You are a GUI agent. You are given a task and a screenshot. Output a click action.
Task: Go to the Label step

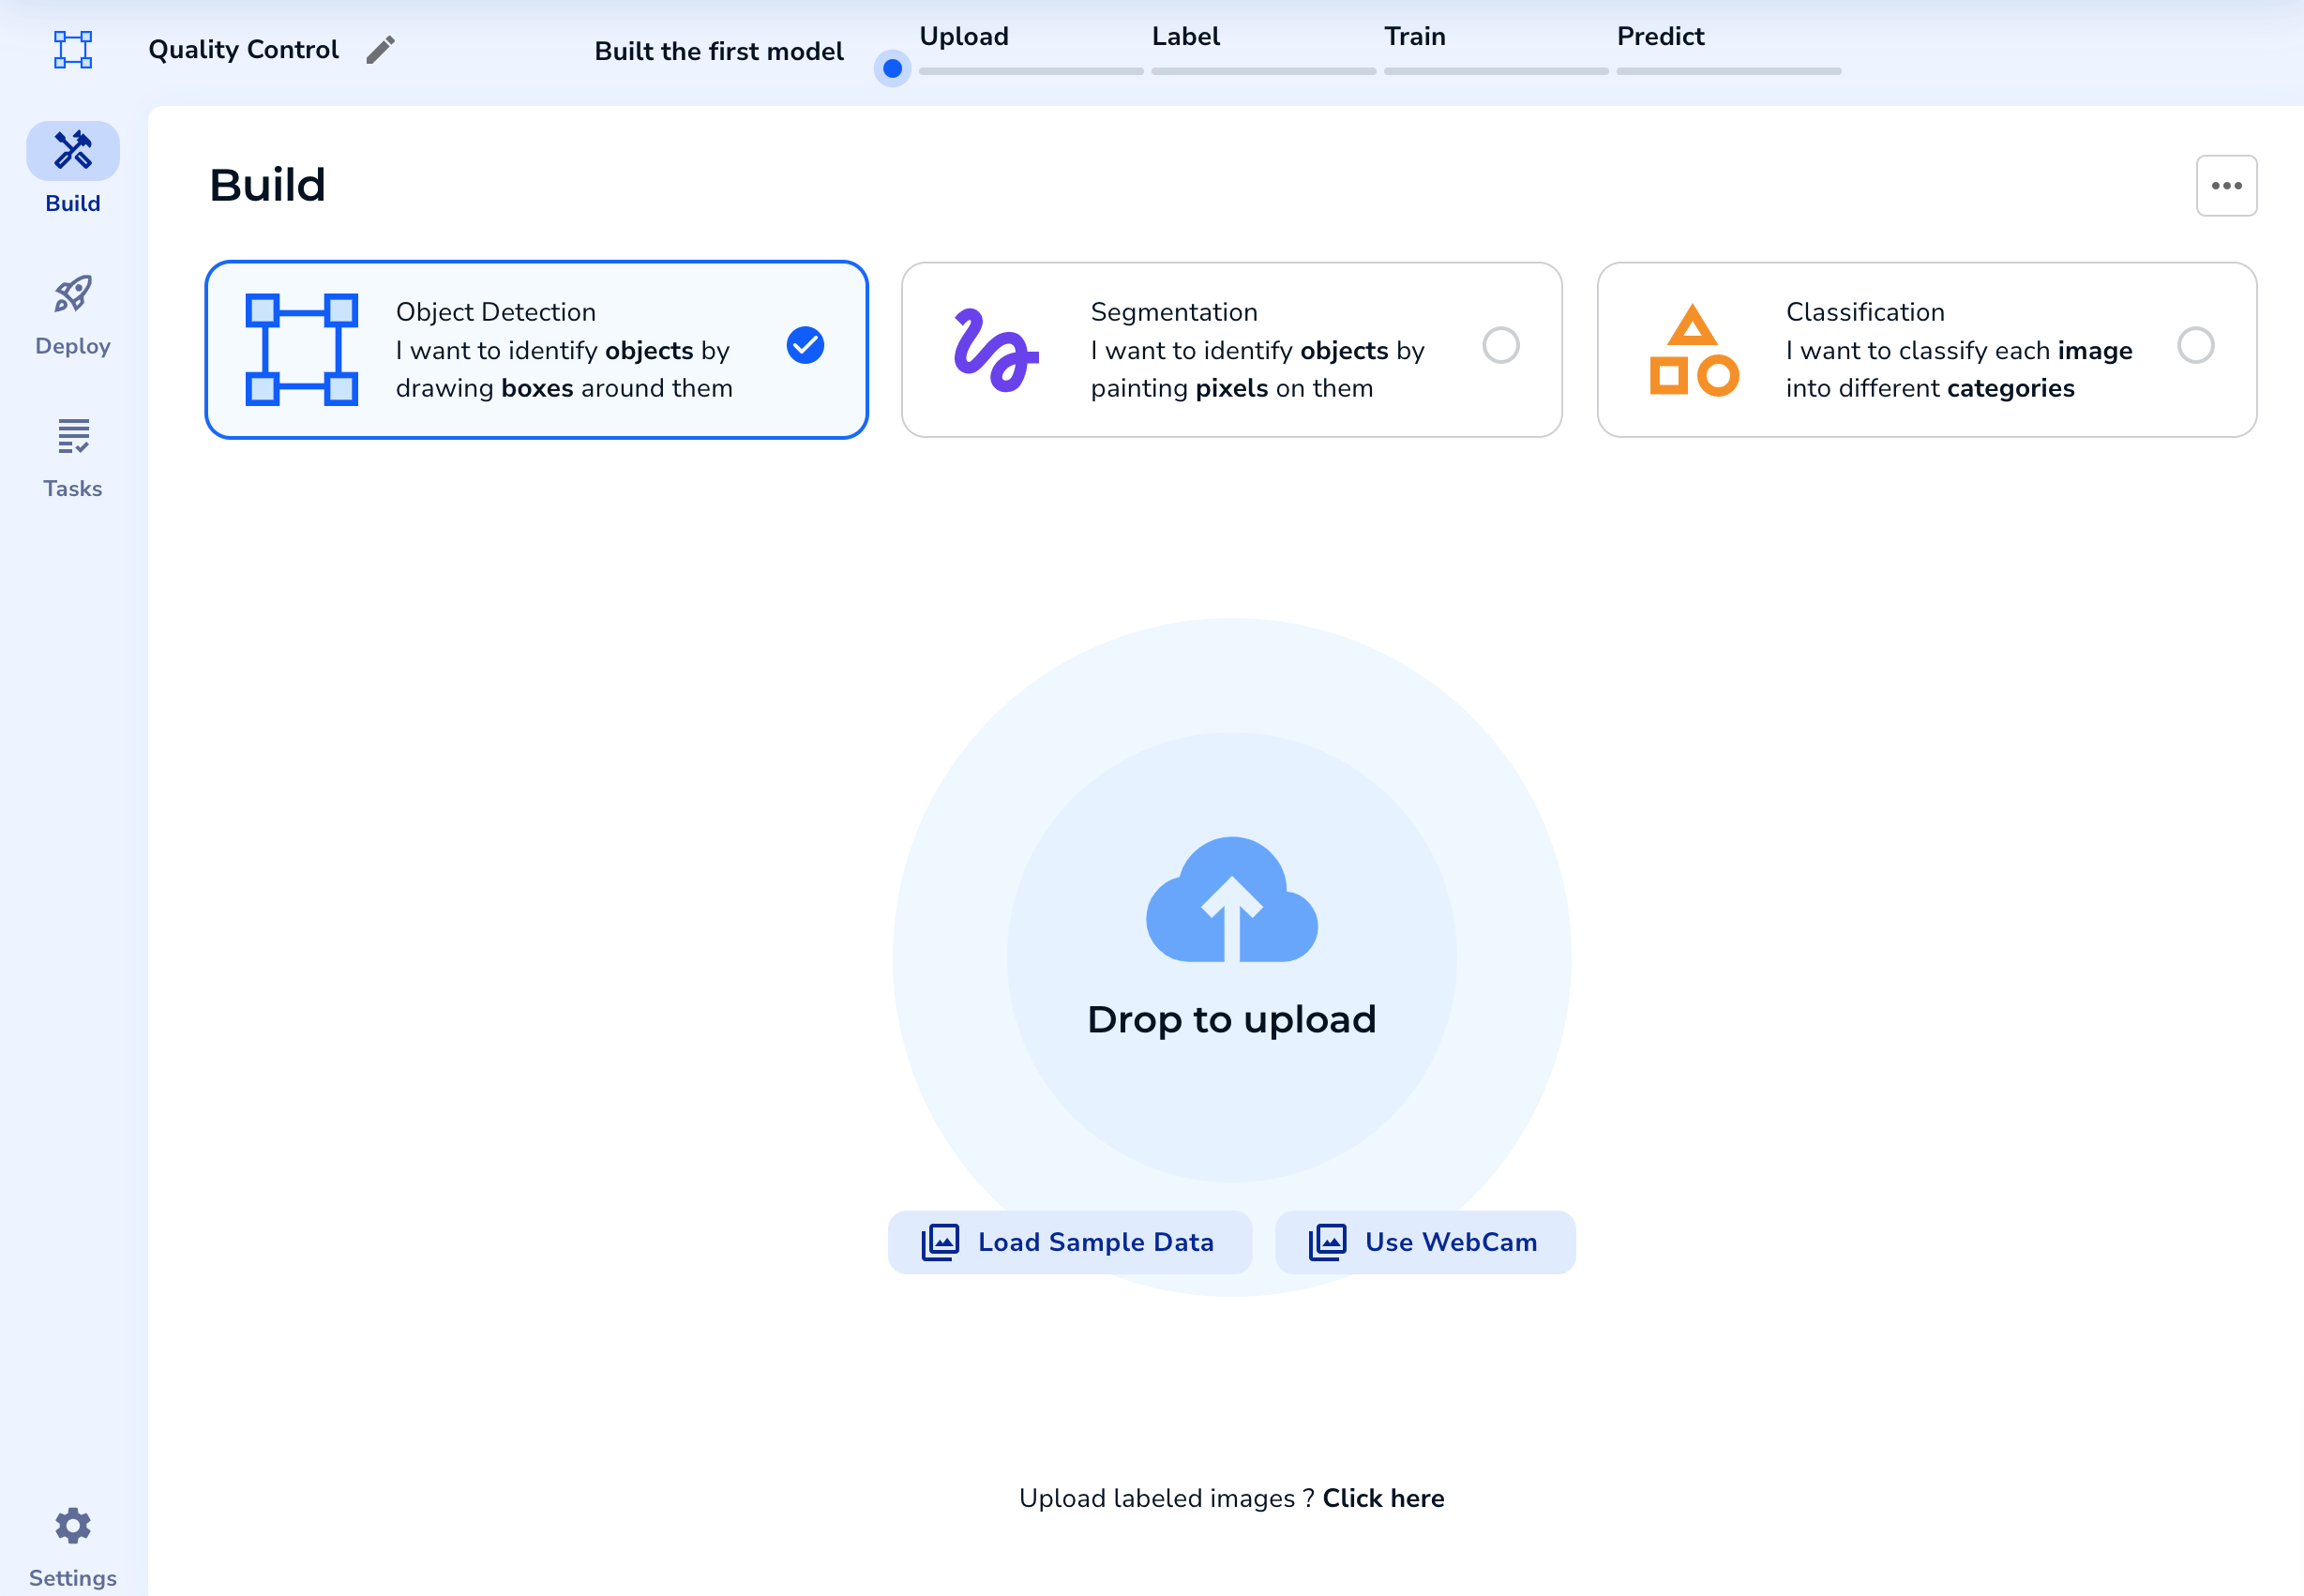coord(1185,37)
